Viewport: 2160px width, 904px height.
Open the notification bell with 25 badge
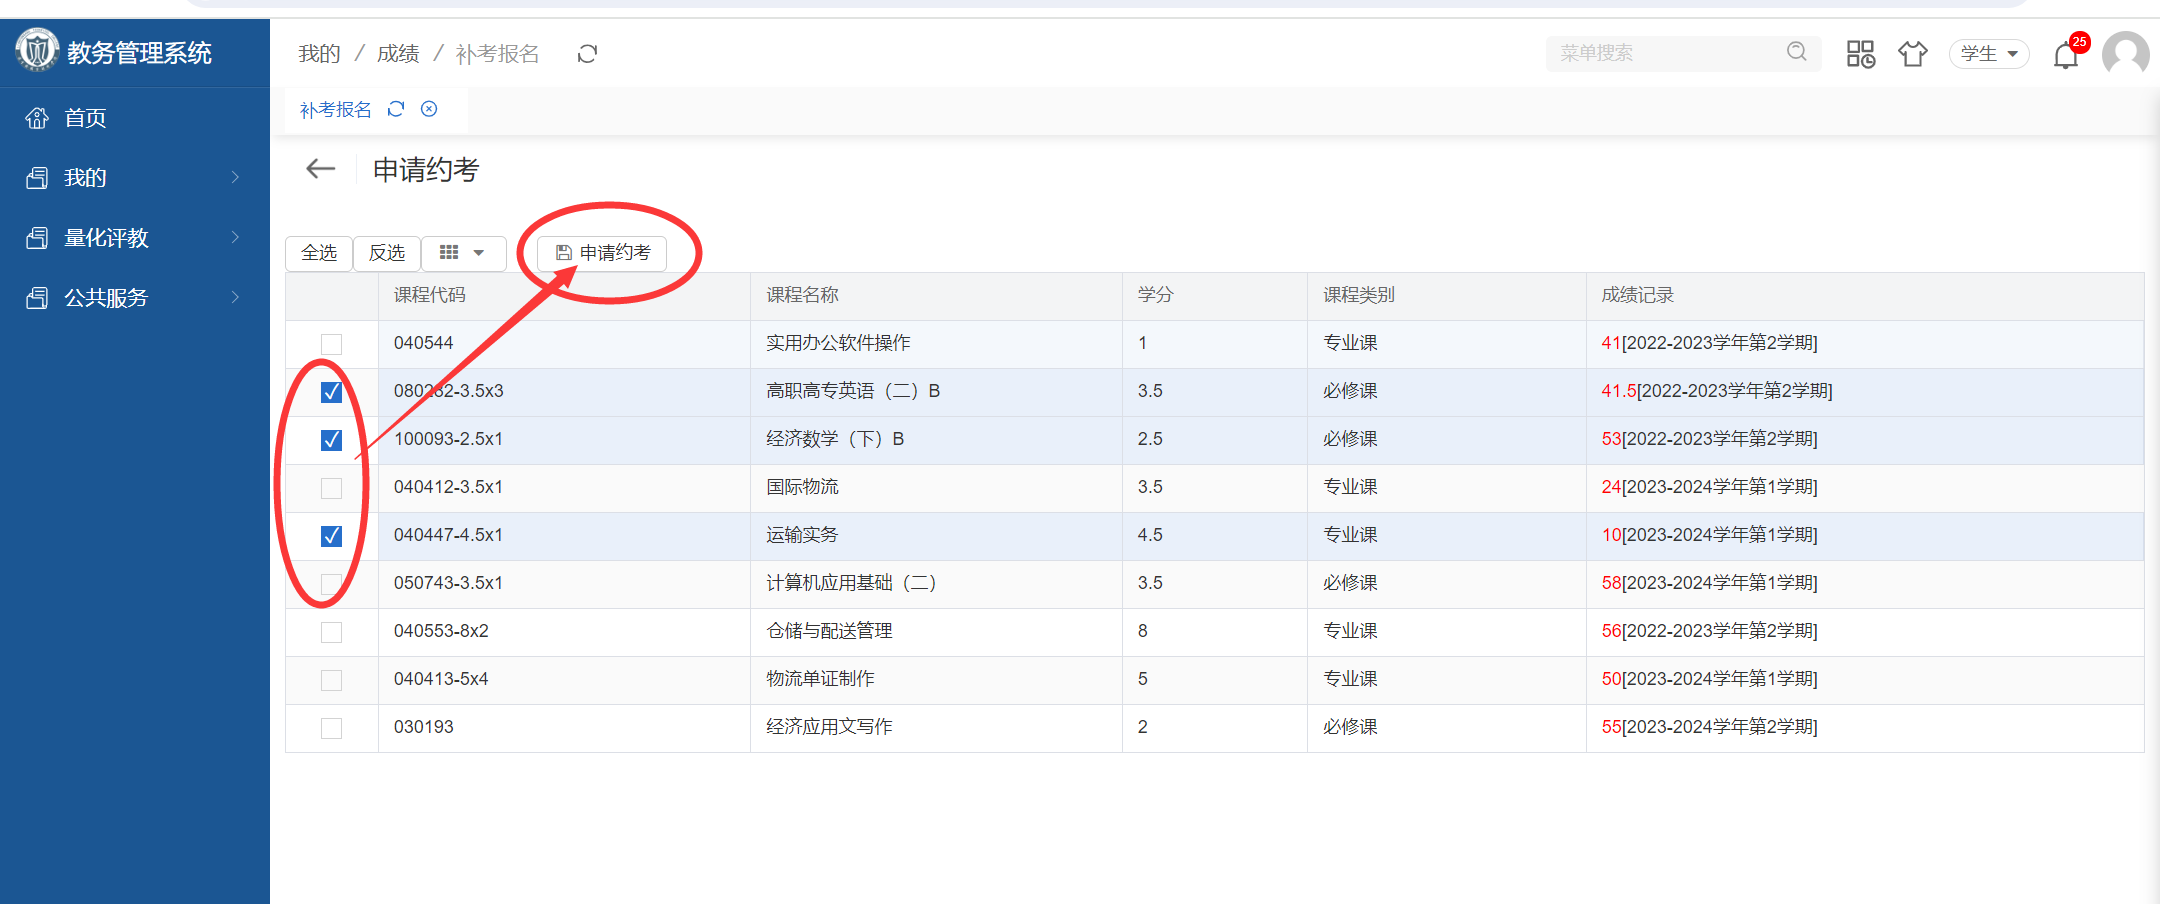2065,55
